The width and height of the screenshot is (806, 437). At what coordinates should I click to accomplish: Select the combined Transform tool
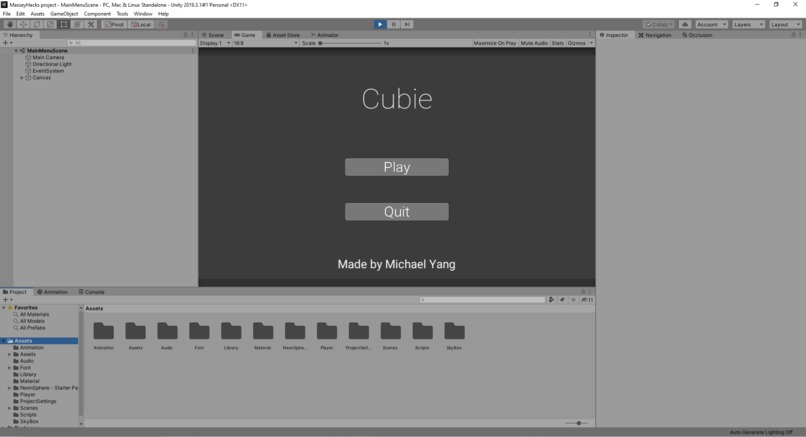[77, 24]
